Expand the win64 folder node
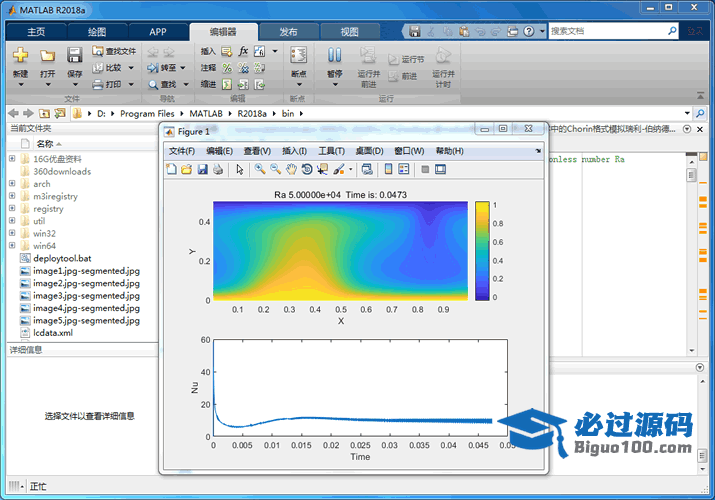 coord(12,246)
